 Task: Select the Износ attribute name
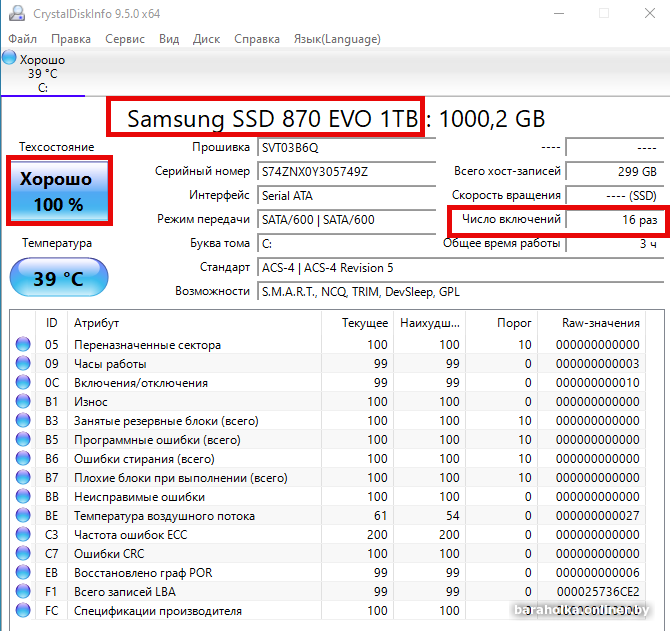91,402
